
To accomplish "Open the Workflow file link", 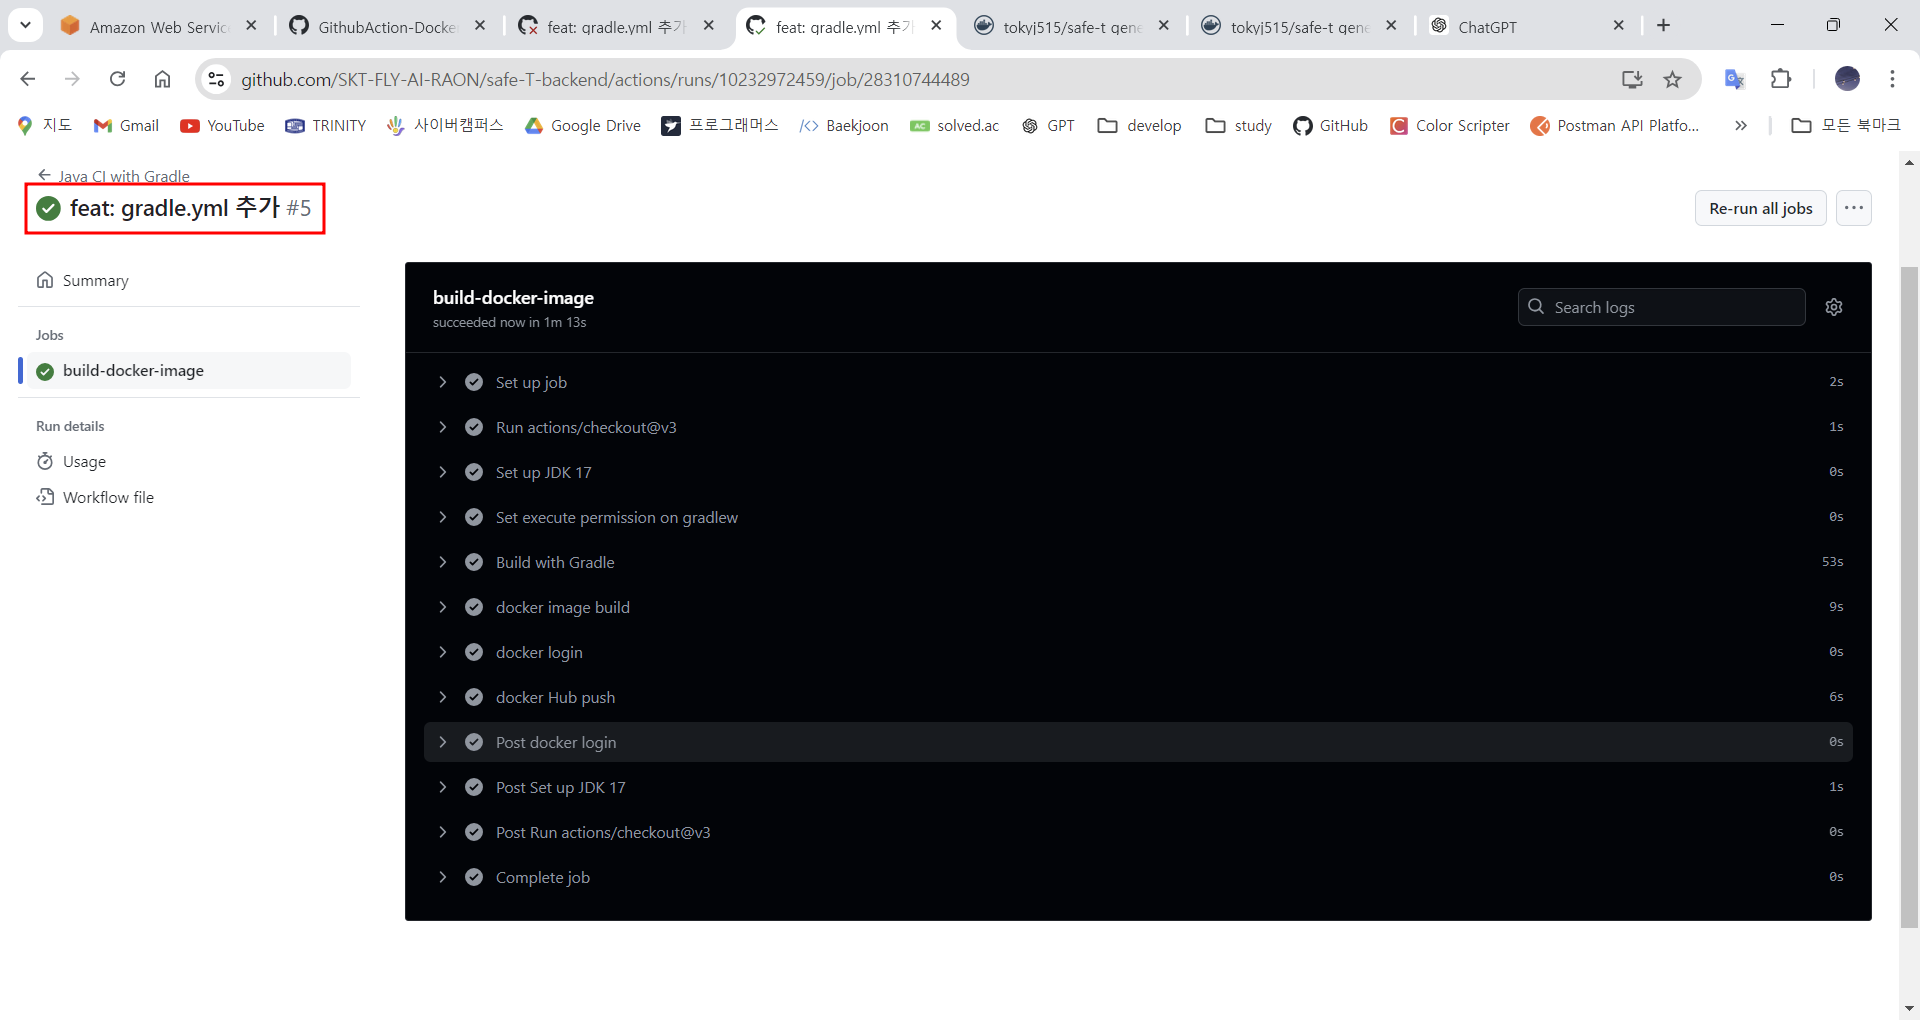I will point(108,496).
